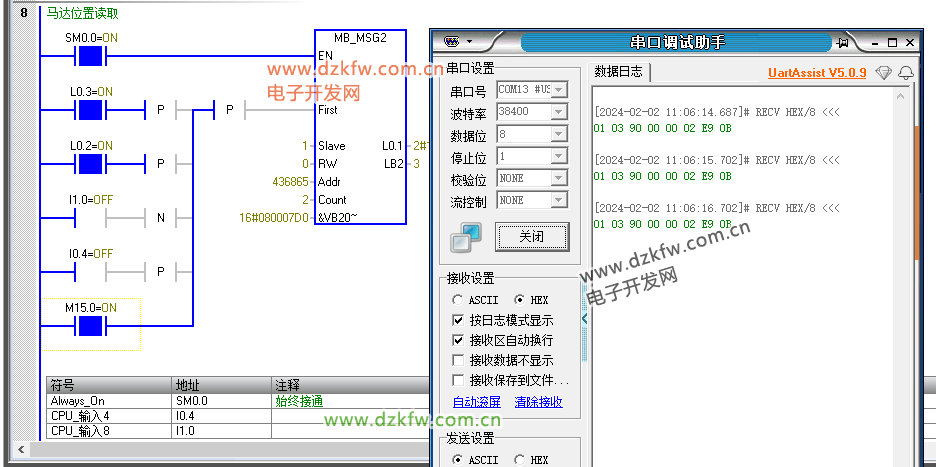Expand the 波特率 38400 dropdown

[559, 112]
